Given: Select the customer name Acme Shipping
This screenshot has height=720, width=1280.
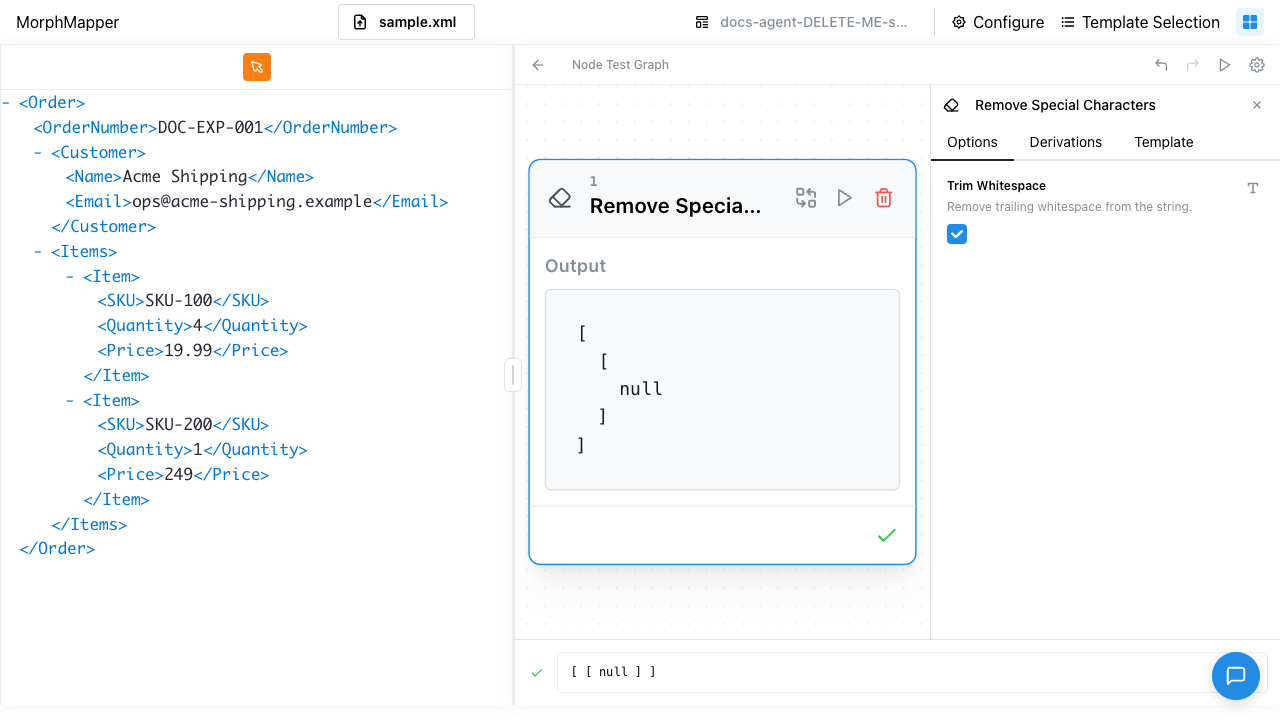Looking at the screenshot, I should point(185,177).
